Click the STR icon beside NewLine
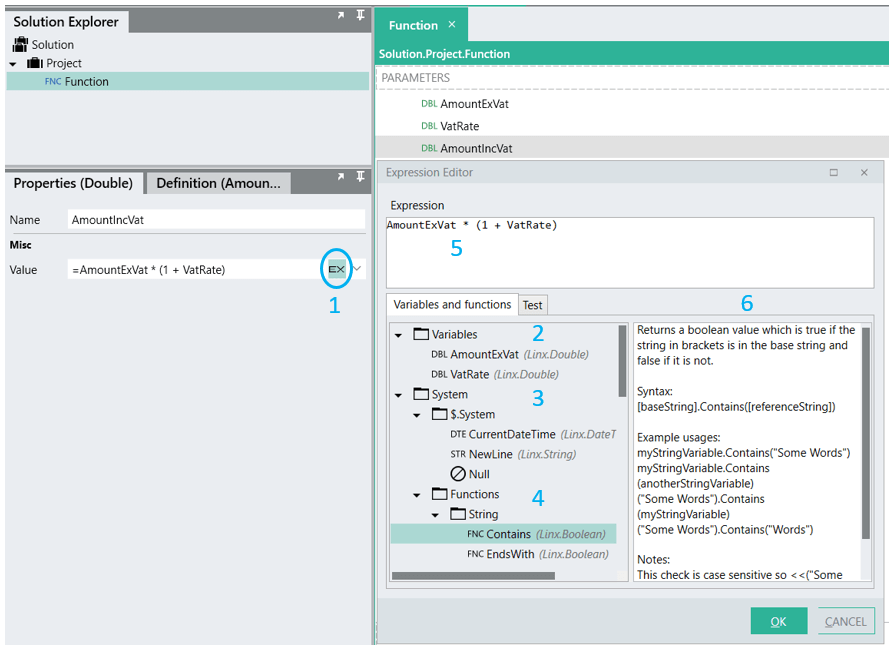This screenshot has width=891, height=652. pyautogui.click(x=458, y=454)
